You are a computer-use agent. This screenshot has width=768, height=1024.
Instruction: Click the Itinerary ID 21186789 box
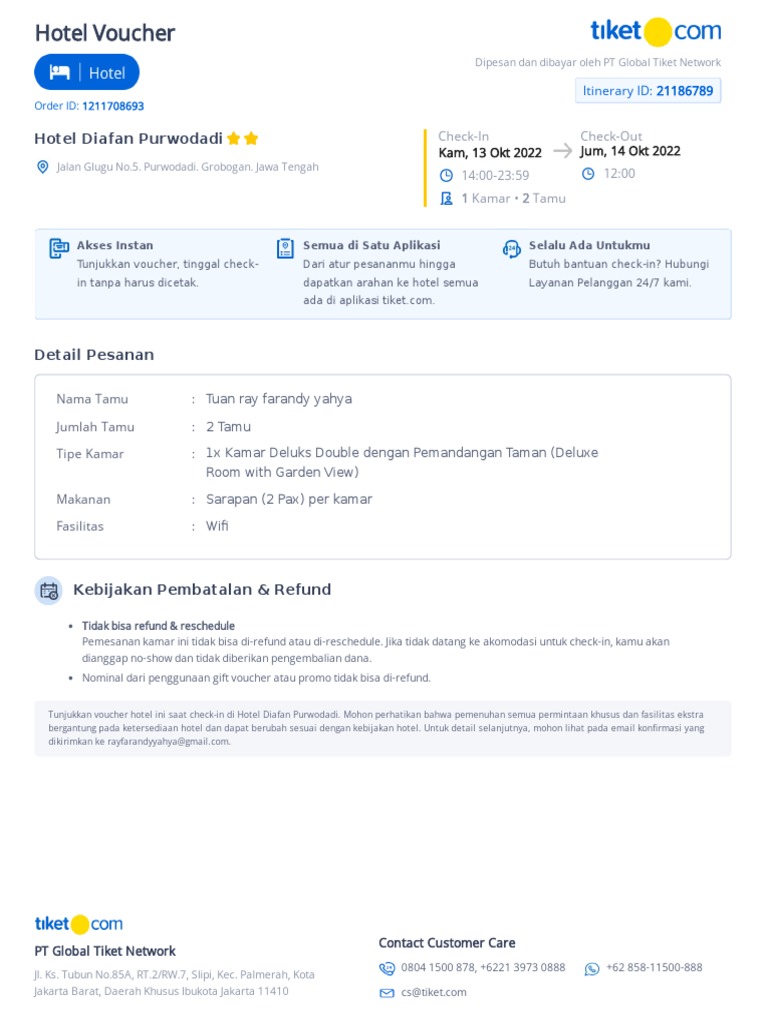click(x=648, y=91)
